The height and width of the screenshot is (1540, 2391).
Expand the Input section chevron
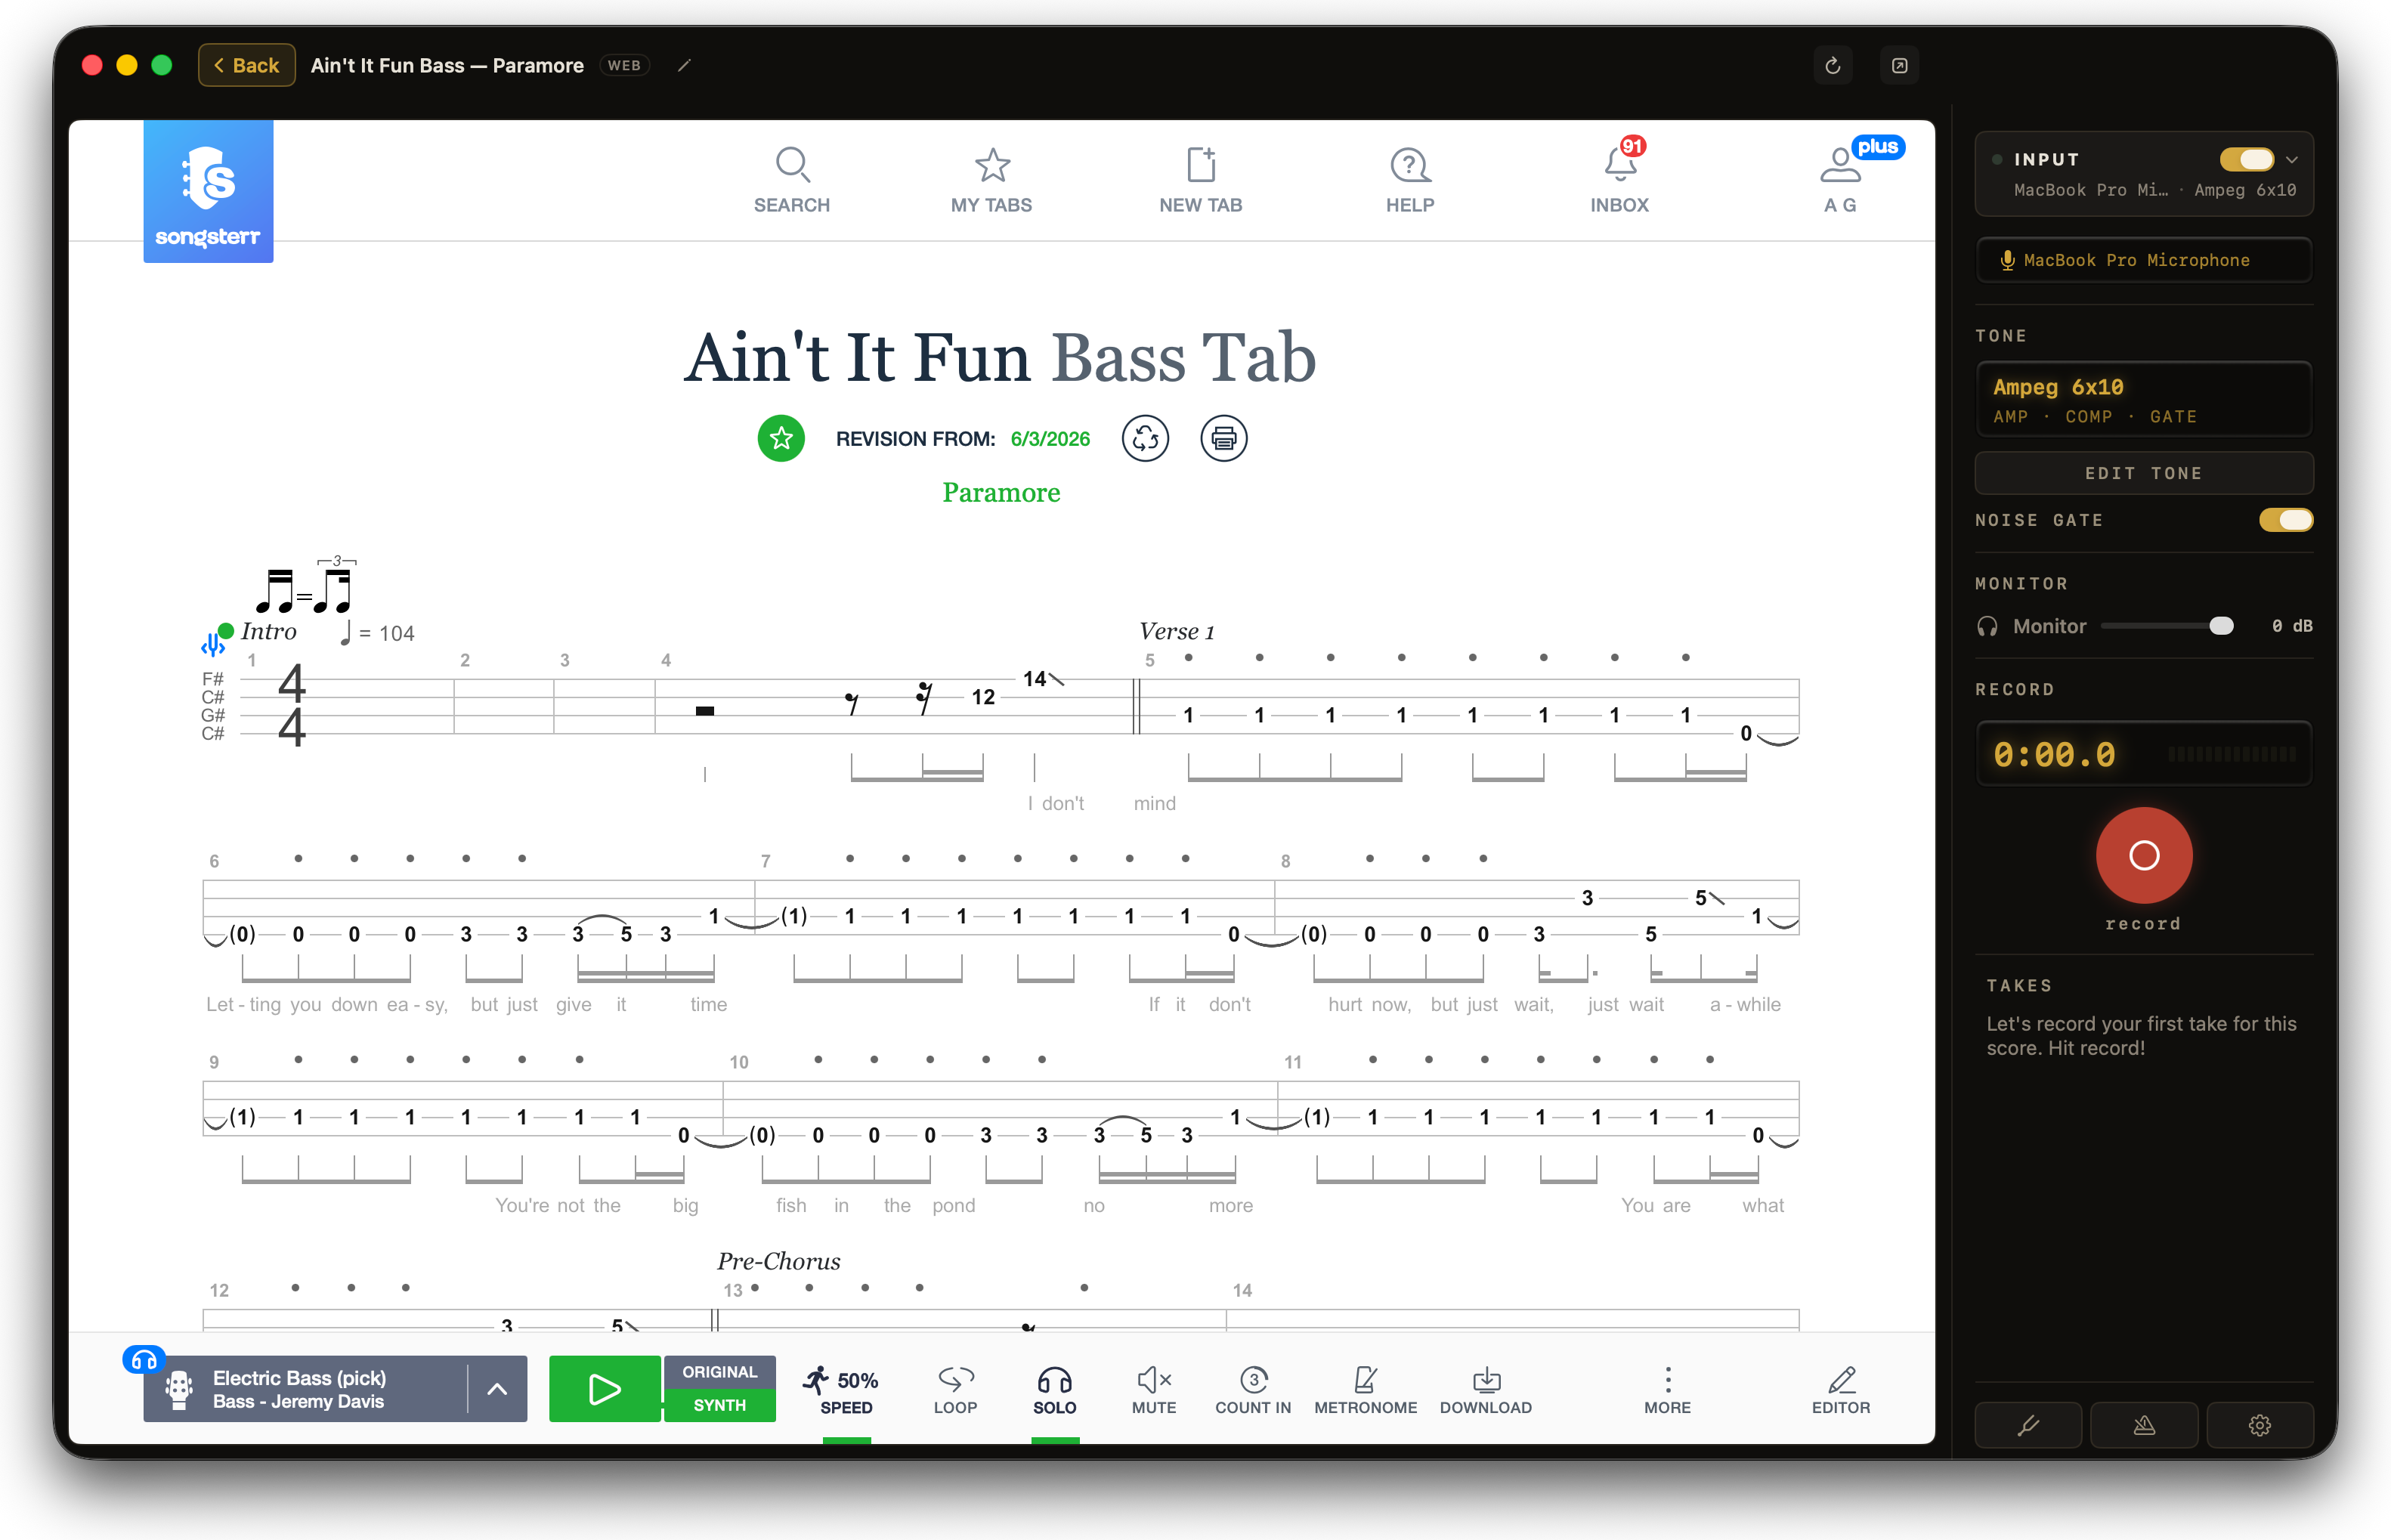coord(2292,160)
